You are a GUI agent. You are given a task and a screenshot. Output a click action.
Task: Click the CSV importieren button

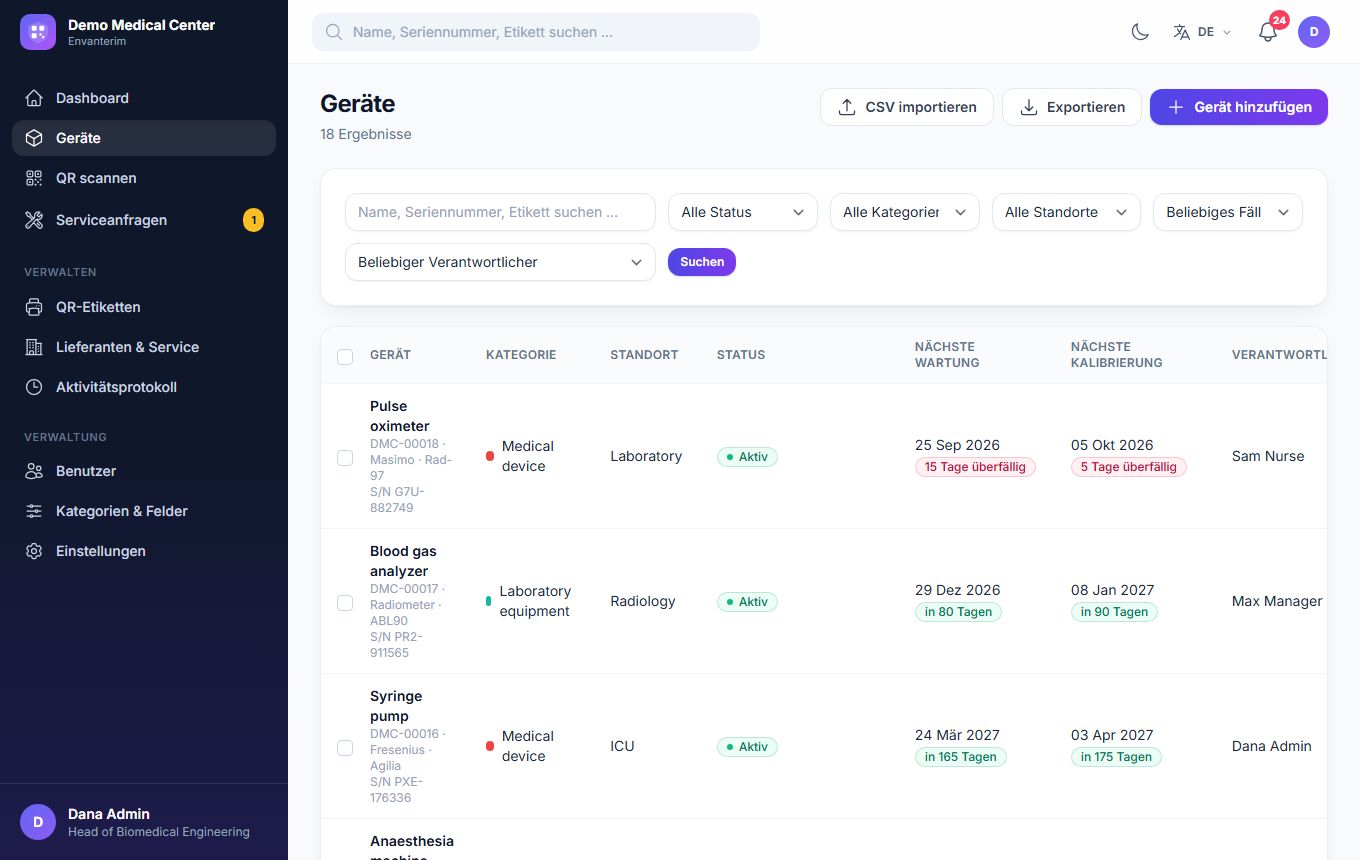907,107
